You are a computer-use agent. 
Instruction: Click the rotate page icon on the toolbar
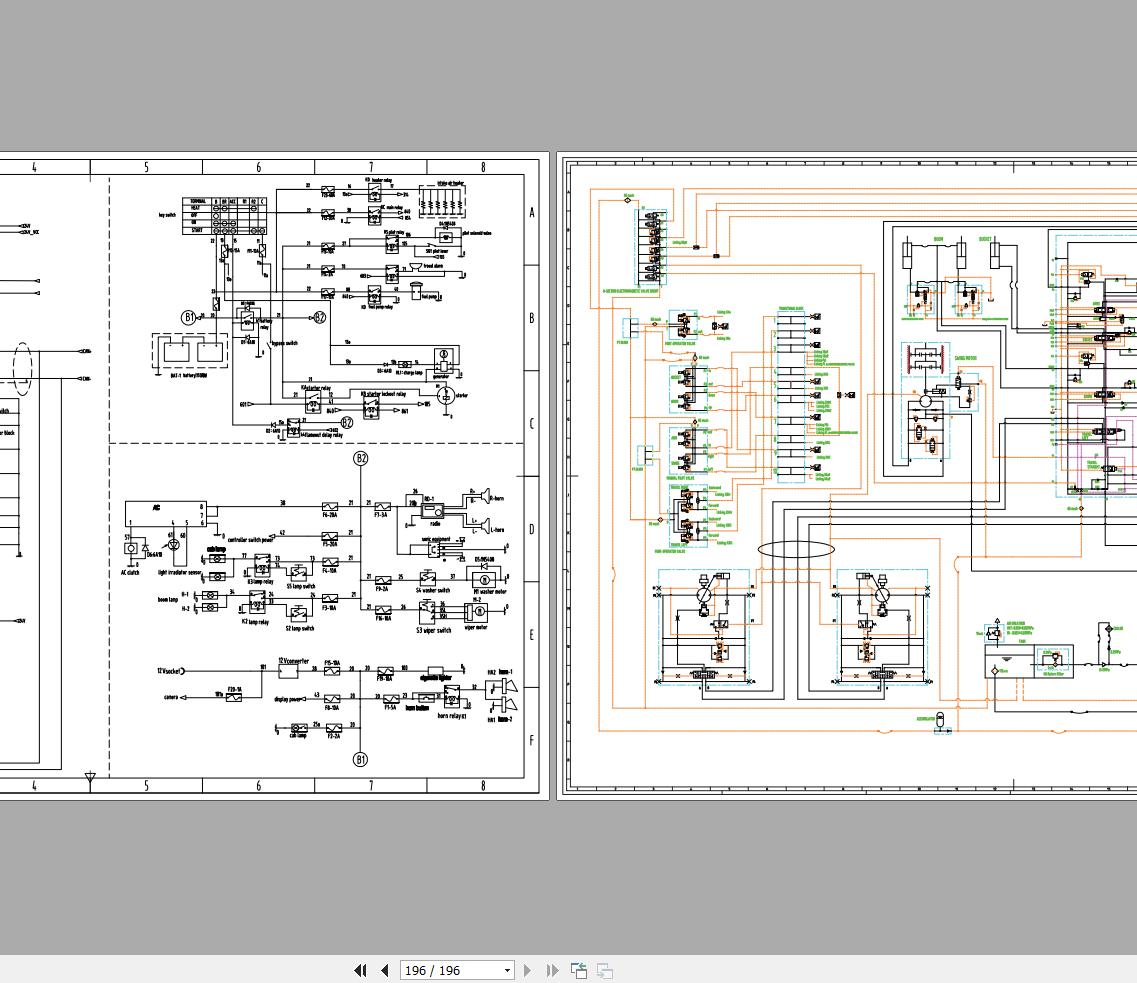[x=578, y=970]
